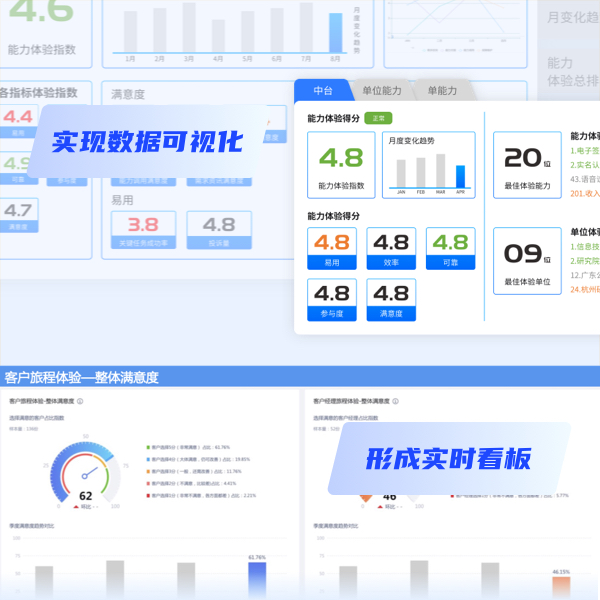
Task: Click the blue bar labeled 61.76%
Action: click(x=257, y=581)
